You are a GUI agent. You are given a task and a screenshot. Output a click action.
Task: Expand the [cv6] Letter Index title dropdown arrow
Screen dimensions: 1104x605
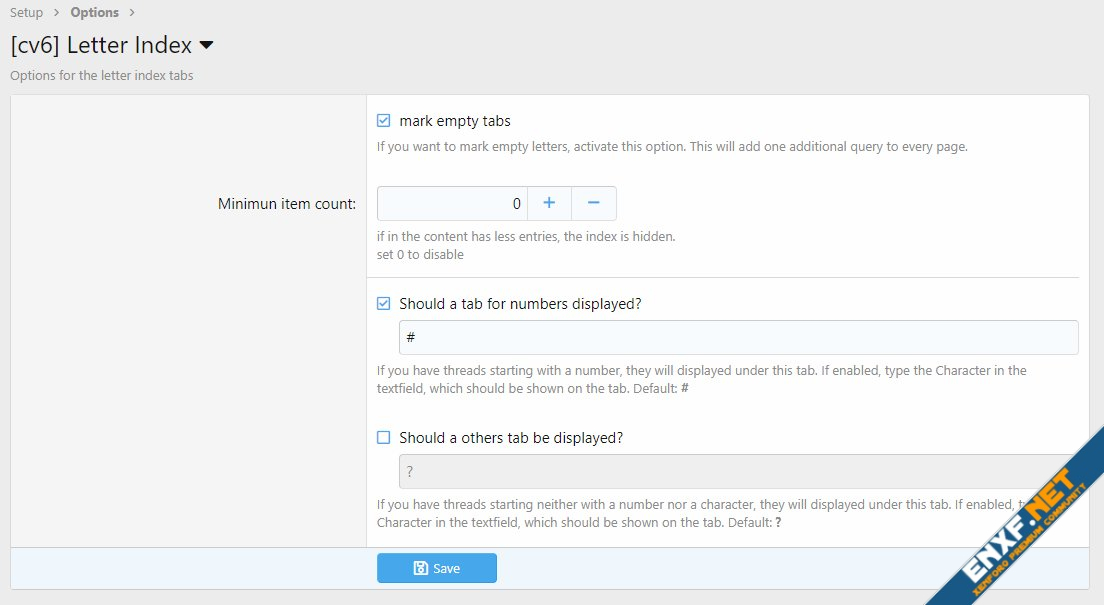pos(206,46)
